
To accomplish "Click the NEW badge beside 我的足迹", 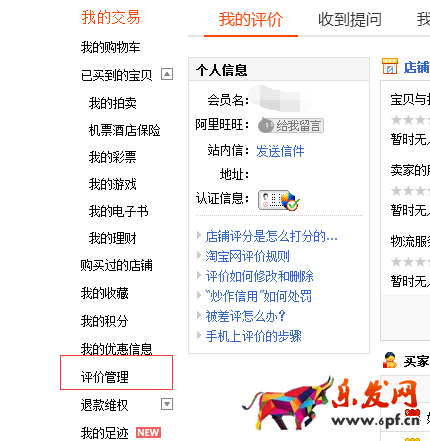I will tap(148, 432).
